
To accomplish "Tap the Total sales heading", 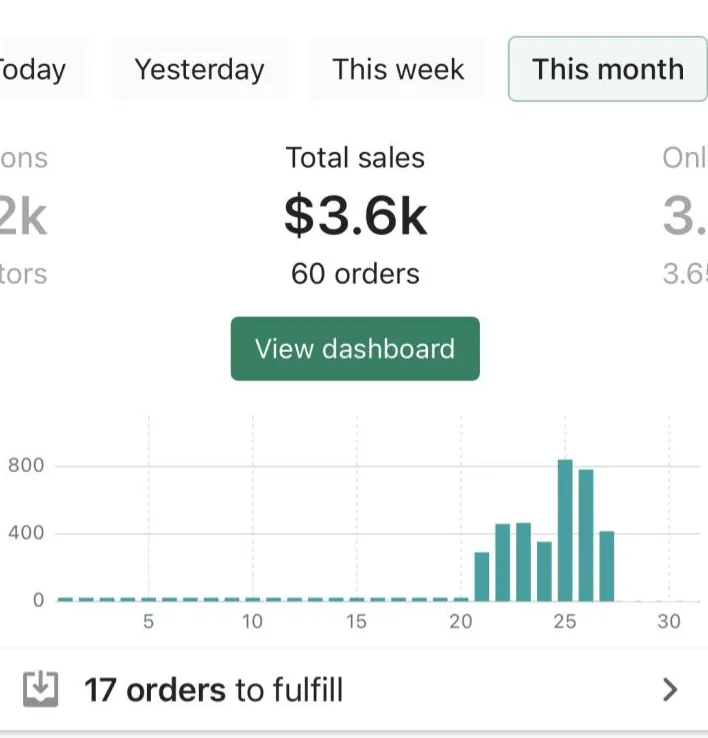I will coord(355,158).
